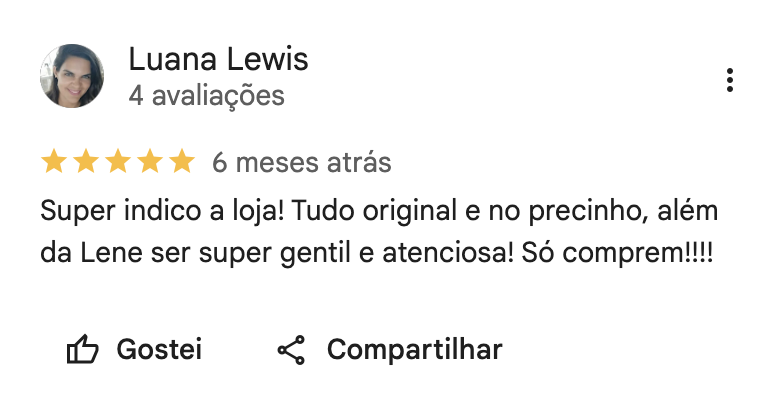The width and height of the screenshot is (780, 420).
Task: Select the third rating star
Action: 118,161
